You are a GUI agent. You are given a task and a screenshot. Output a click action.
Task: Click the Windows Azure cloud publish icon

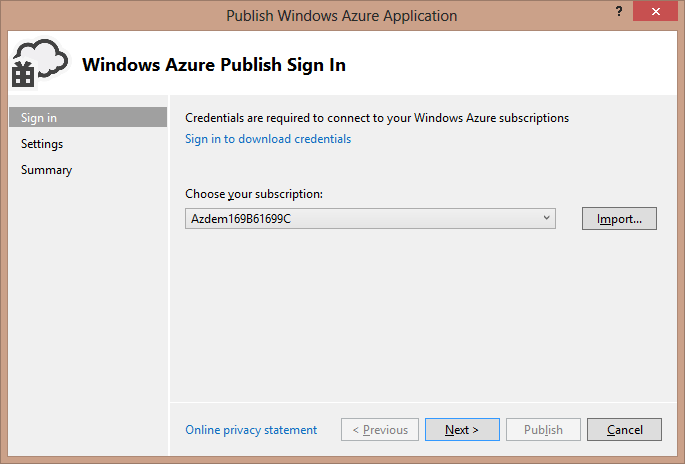(40, 63)
